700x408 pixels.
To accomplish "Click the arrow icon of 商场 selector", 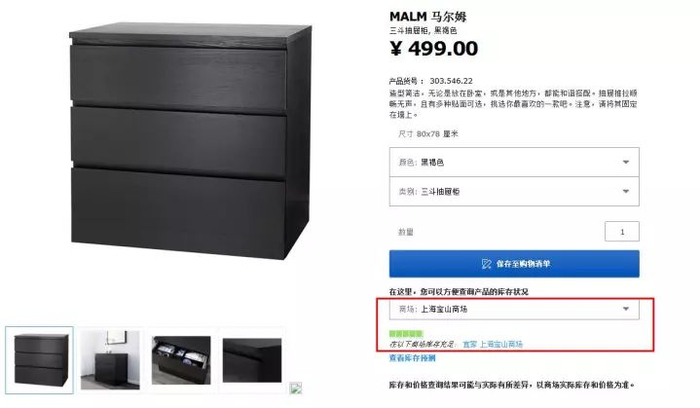I will (626, 309).
